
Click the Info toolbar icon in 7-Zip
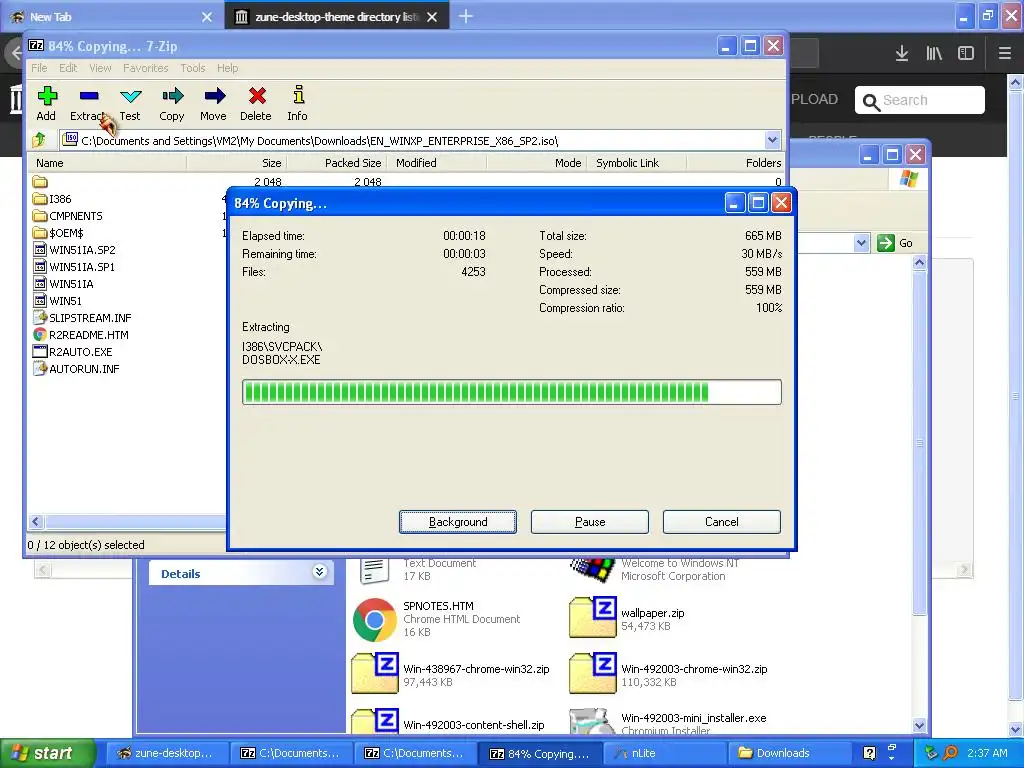point(298,103)
